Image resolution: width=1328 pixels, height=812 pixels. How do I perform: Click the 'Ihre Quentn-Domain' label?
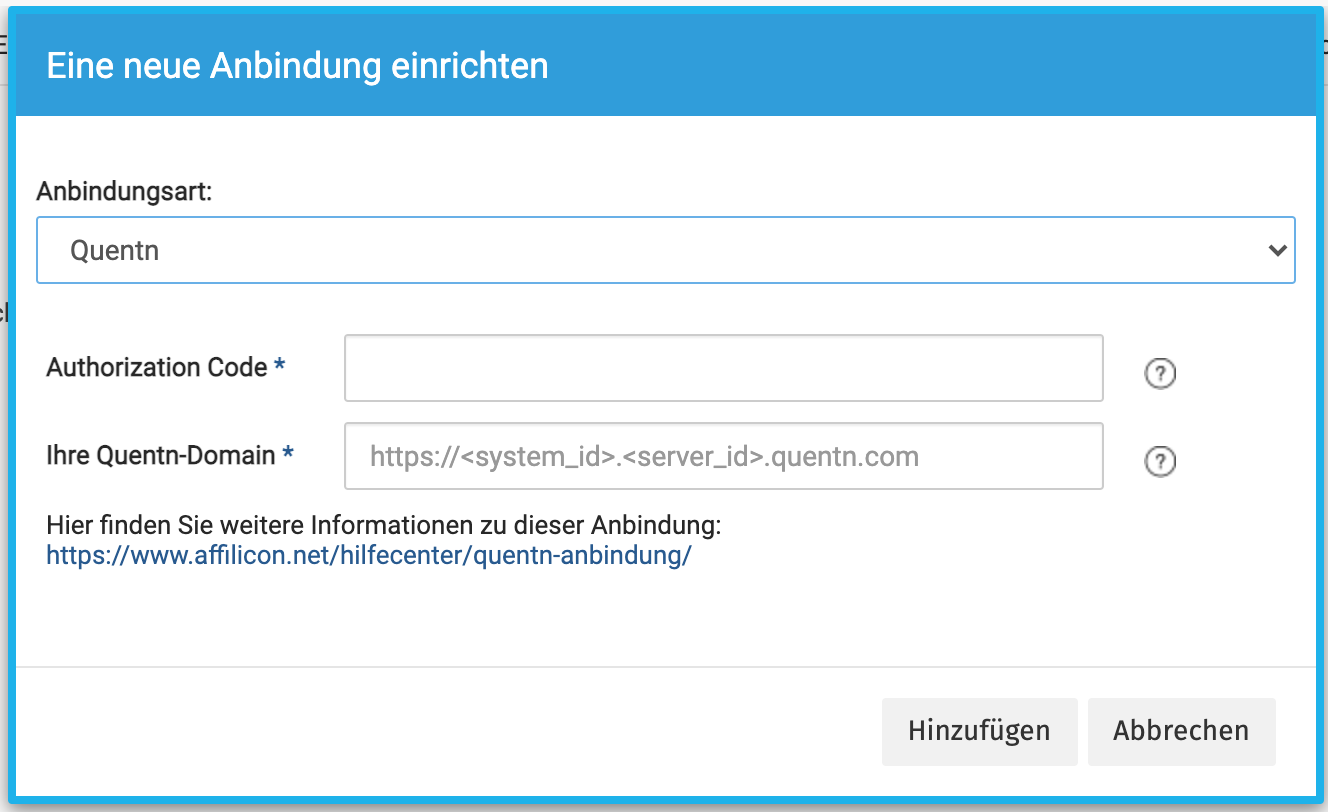point(161,455)
